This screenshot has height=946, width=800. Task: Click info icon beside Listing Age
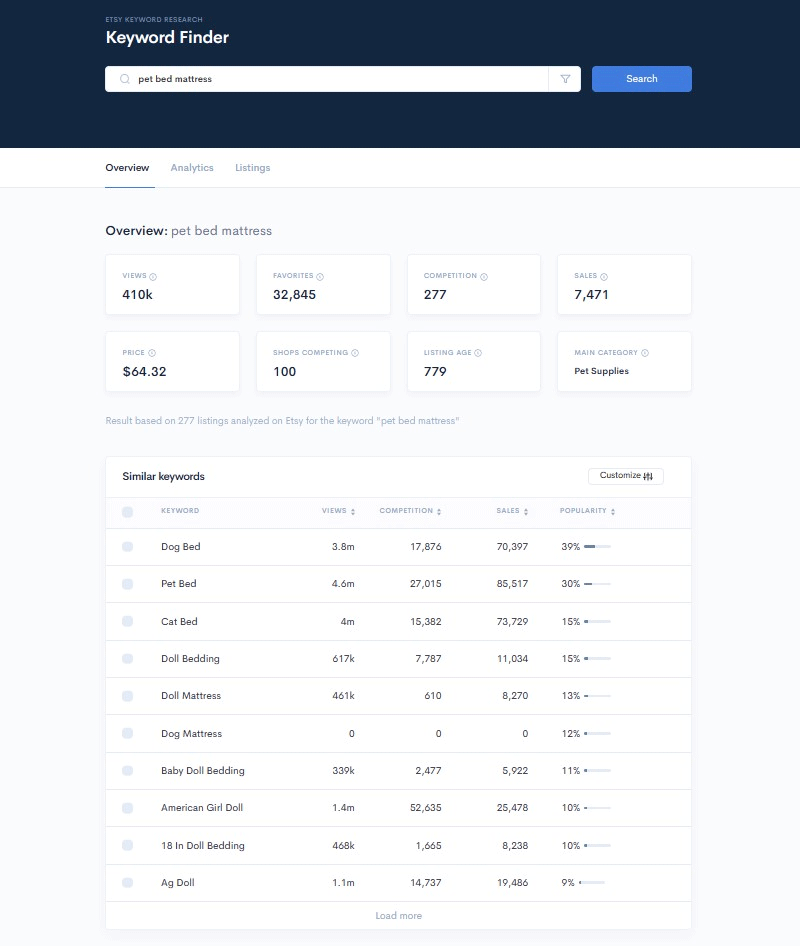[x=478, y=353]
